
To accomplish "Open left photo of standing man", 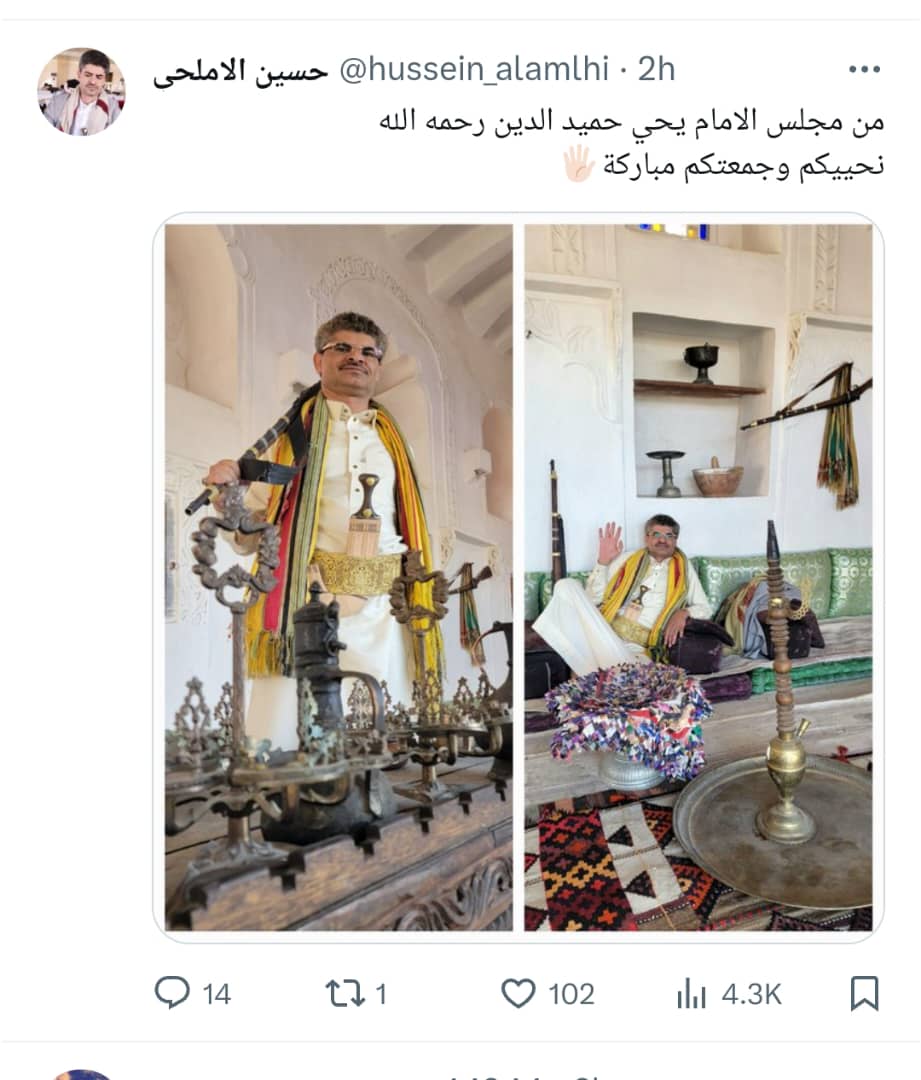I will pos(339,577).
